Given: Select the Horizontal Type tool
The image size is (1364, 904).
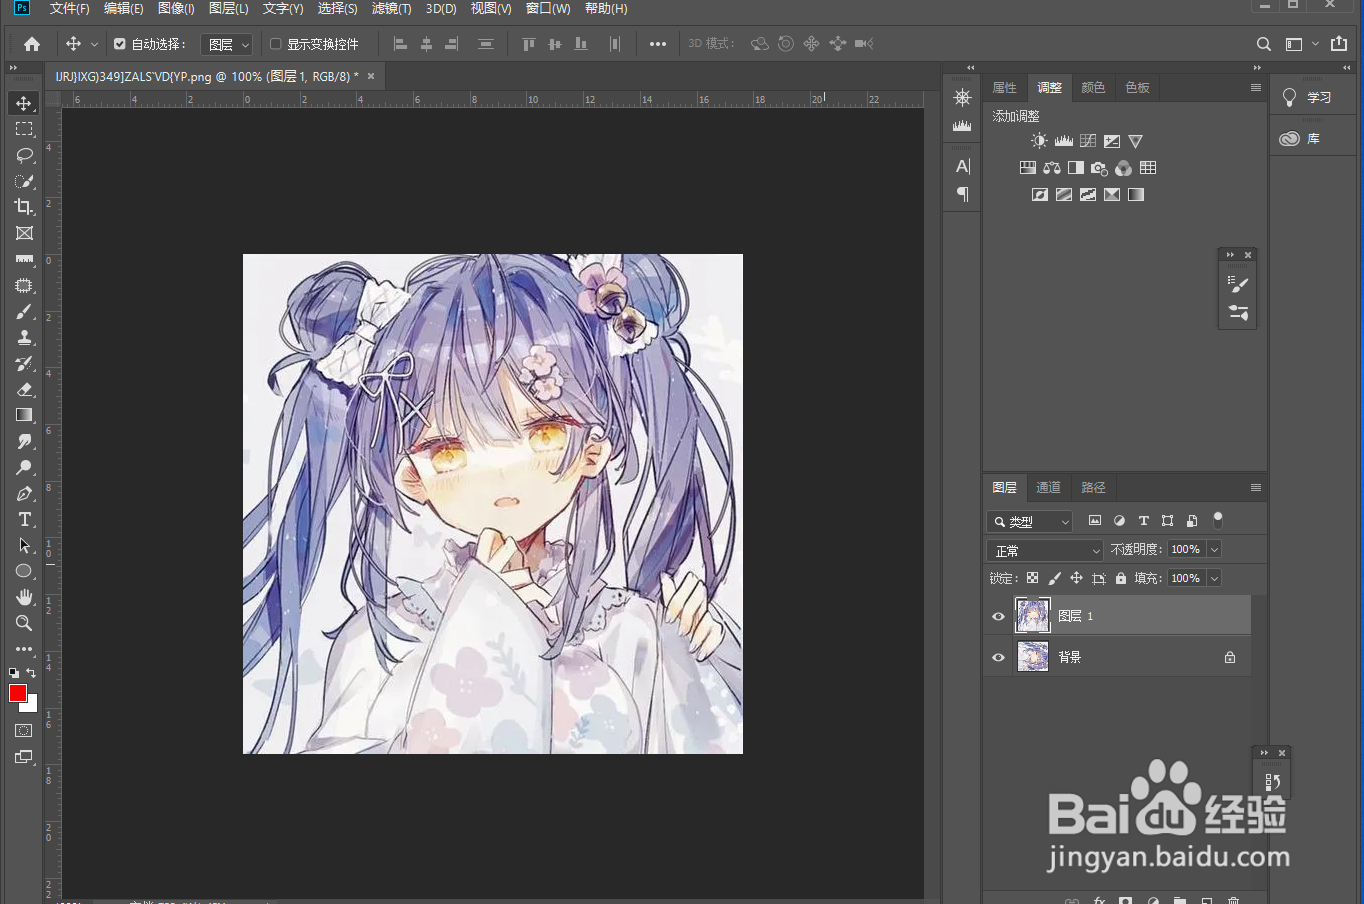Looking at the screenshot, I should coord(24,519).
